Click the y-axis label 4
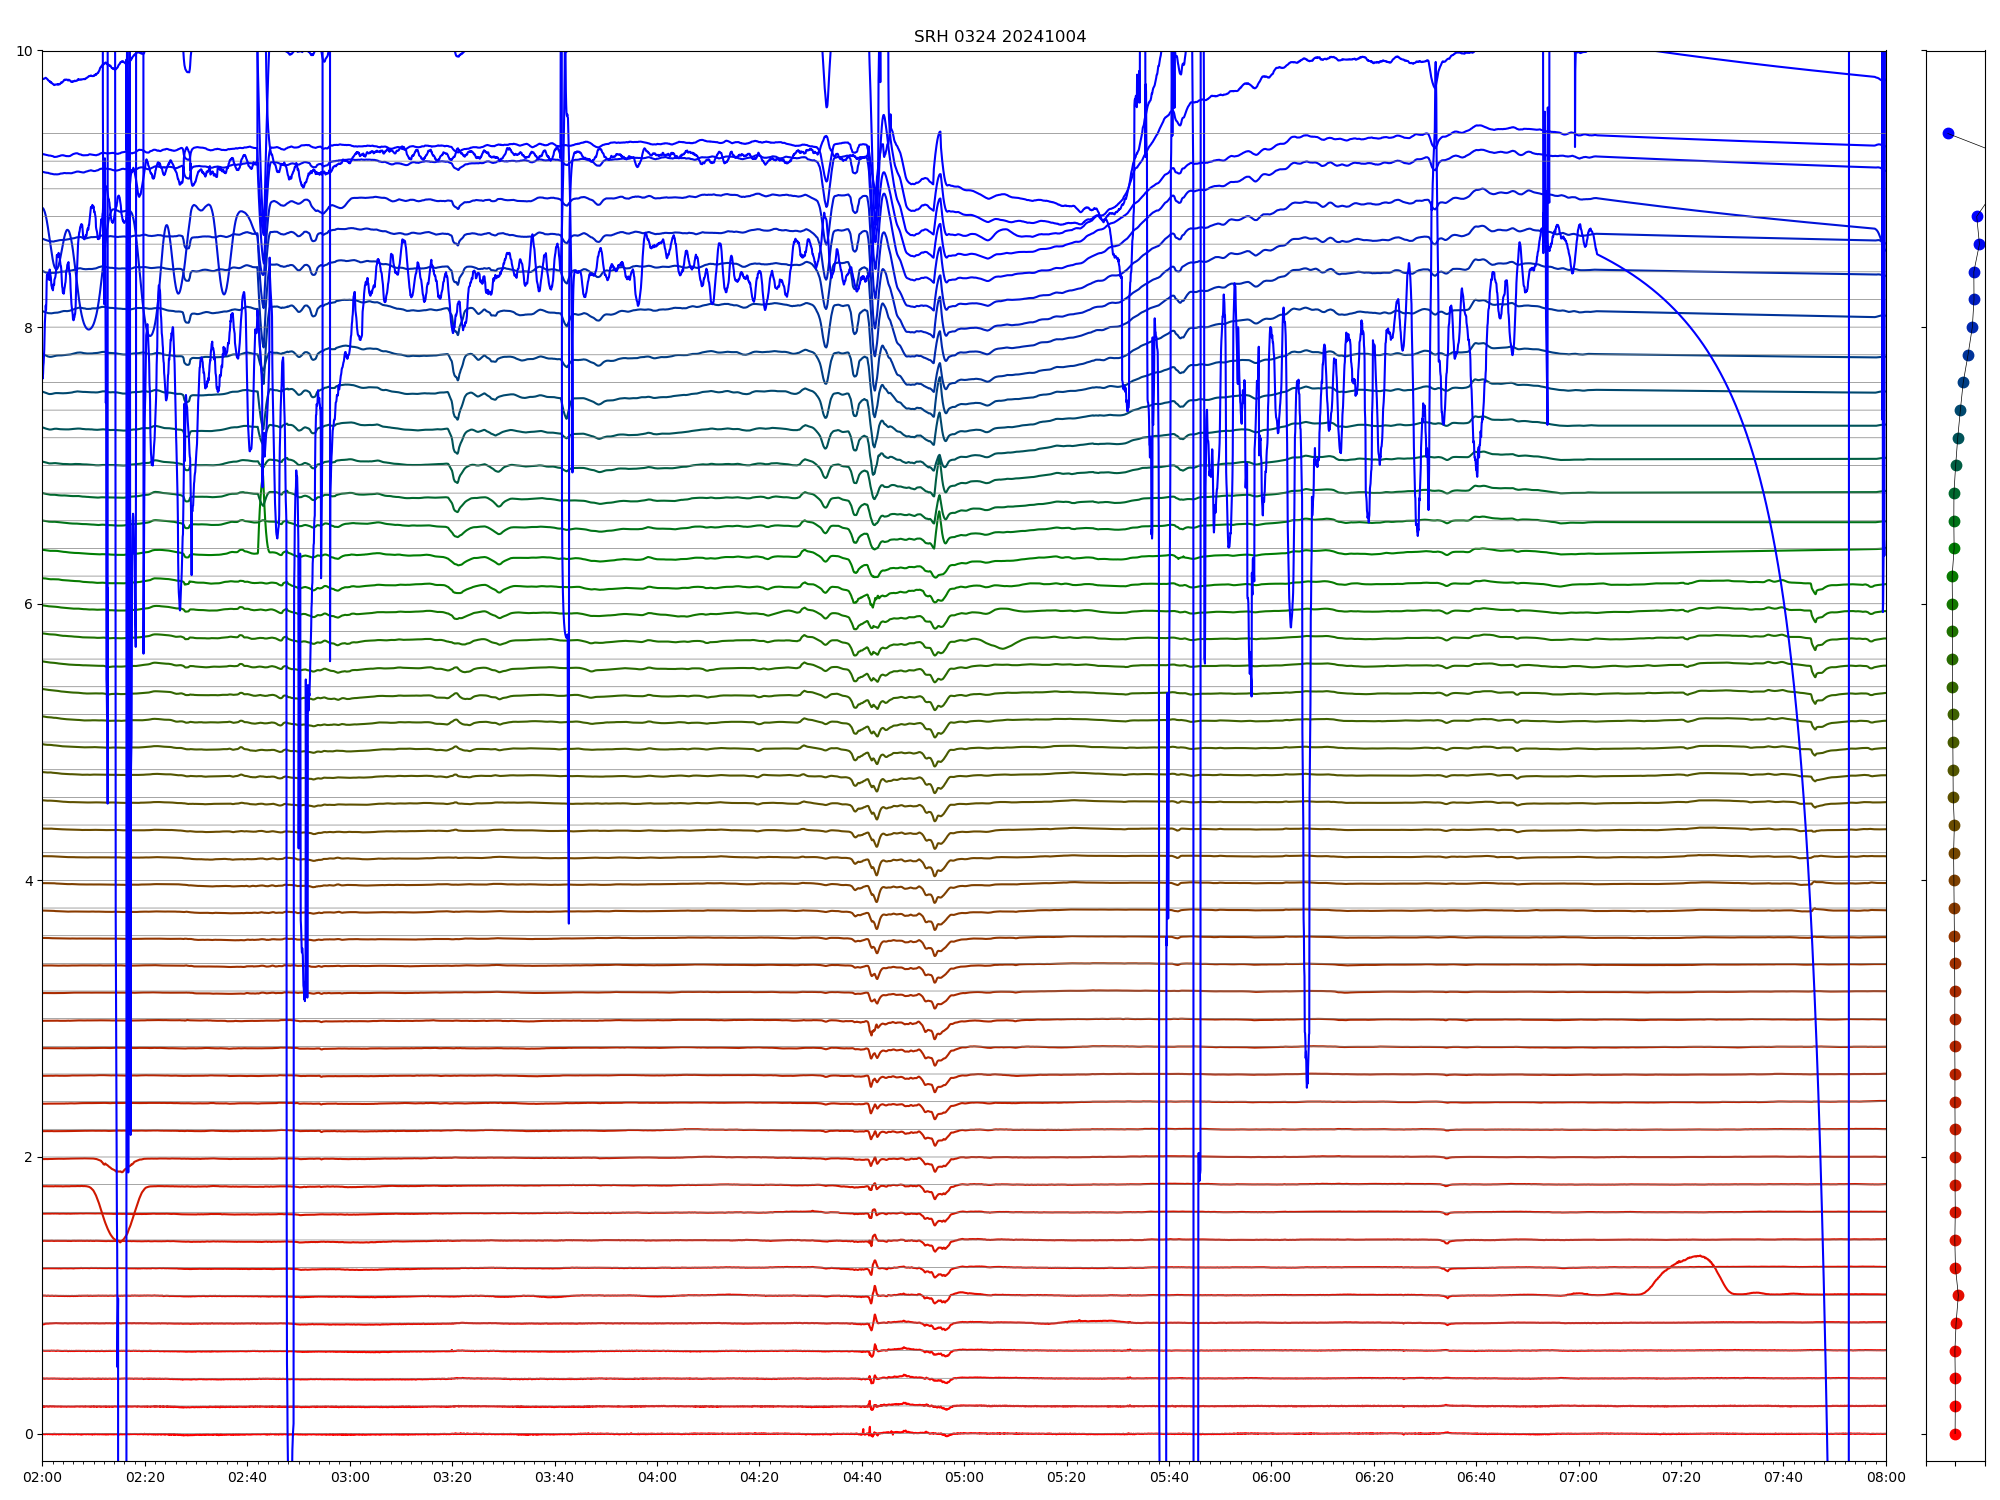 pyautogui.click(x=29, y=881)
